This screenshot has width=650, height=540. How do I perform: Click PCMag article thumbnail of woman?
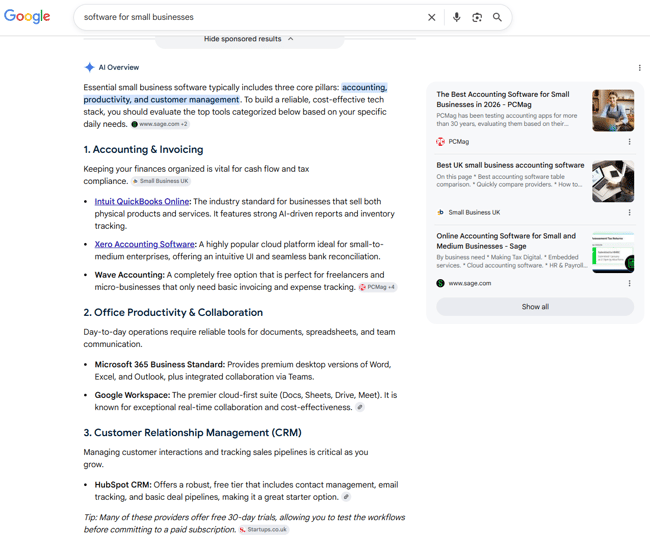613,111
